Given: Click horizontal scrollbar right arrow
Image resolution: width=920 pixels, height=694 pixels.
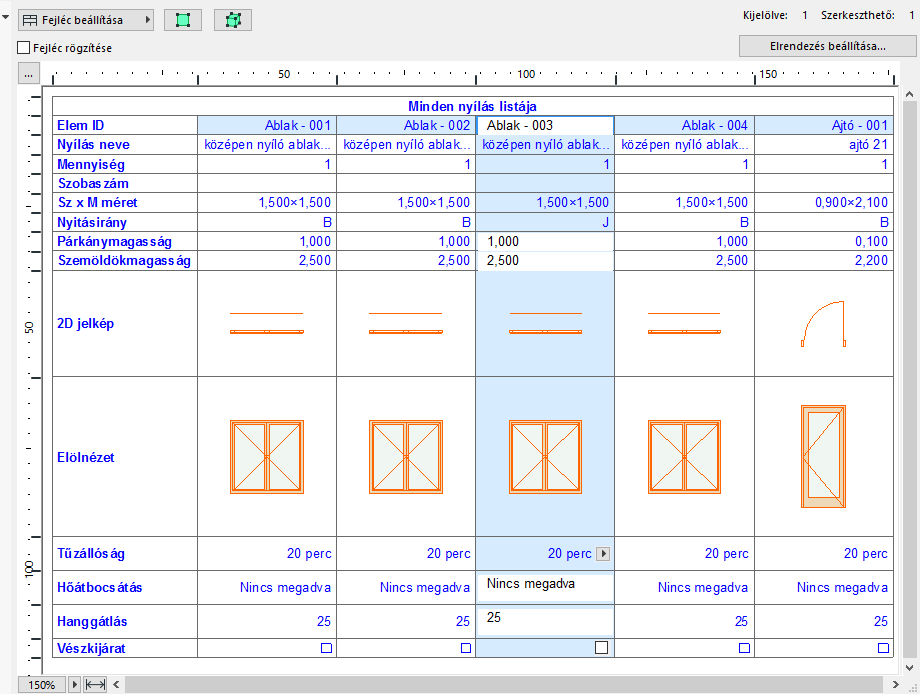Looking at the screenshot, I should [895, 685].
